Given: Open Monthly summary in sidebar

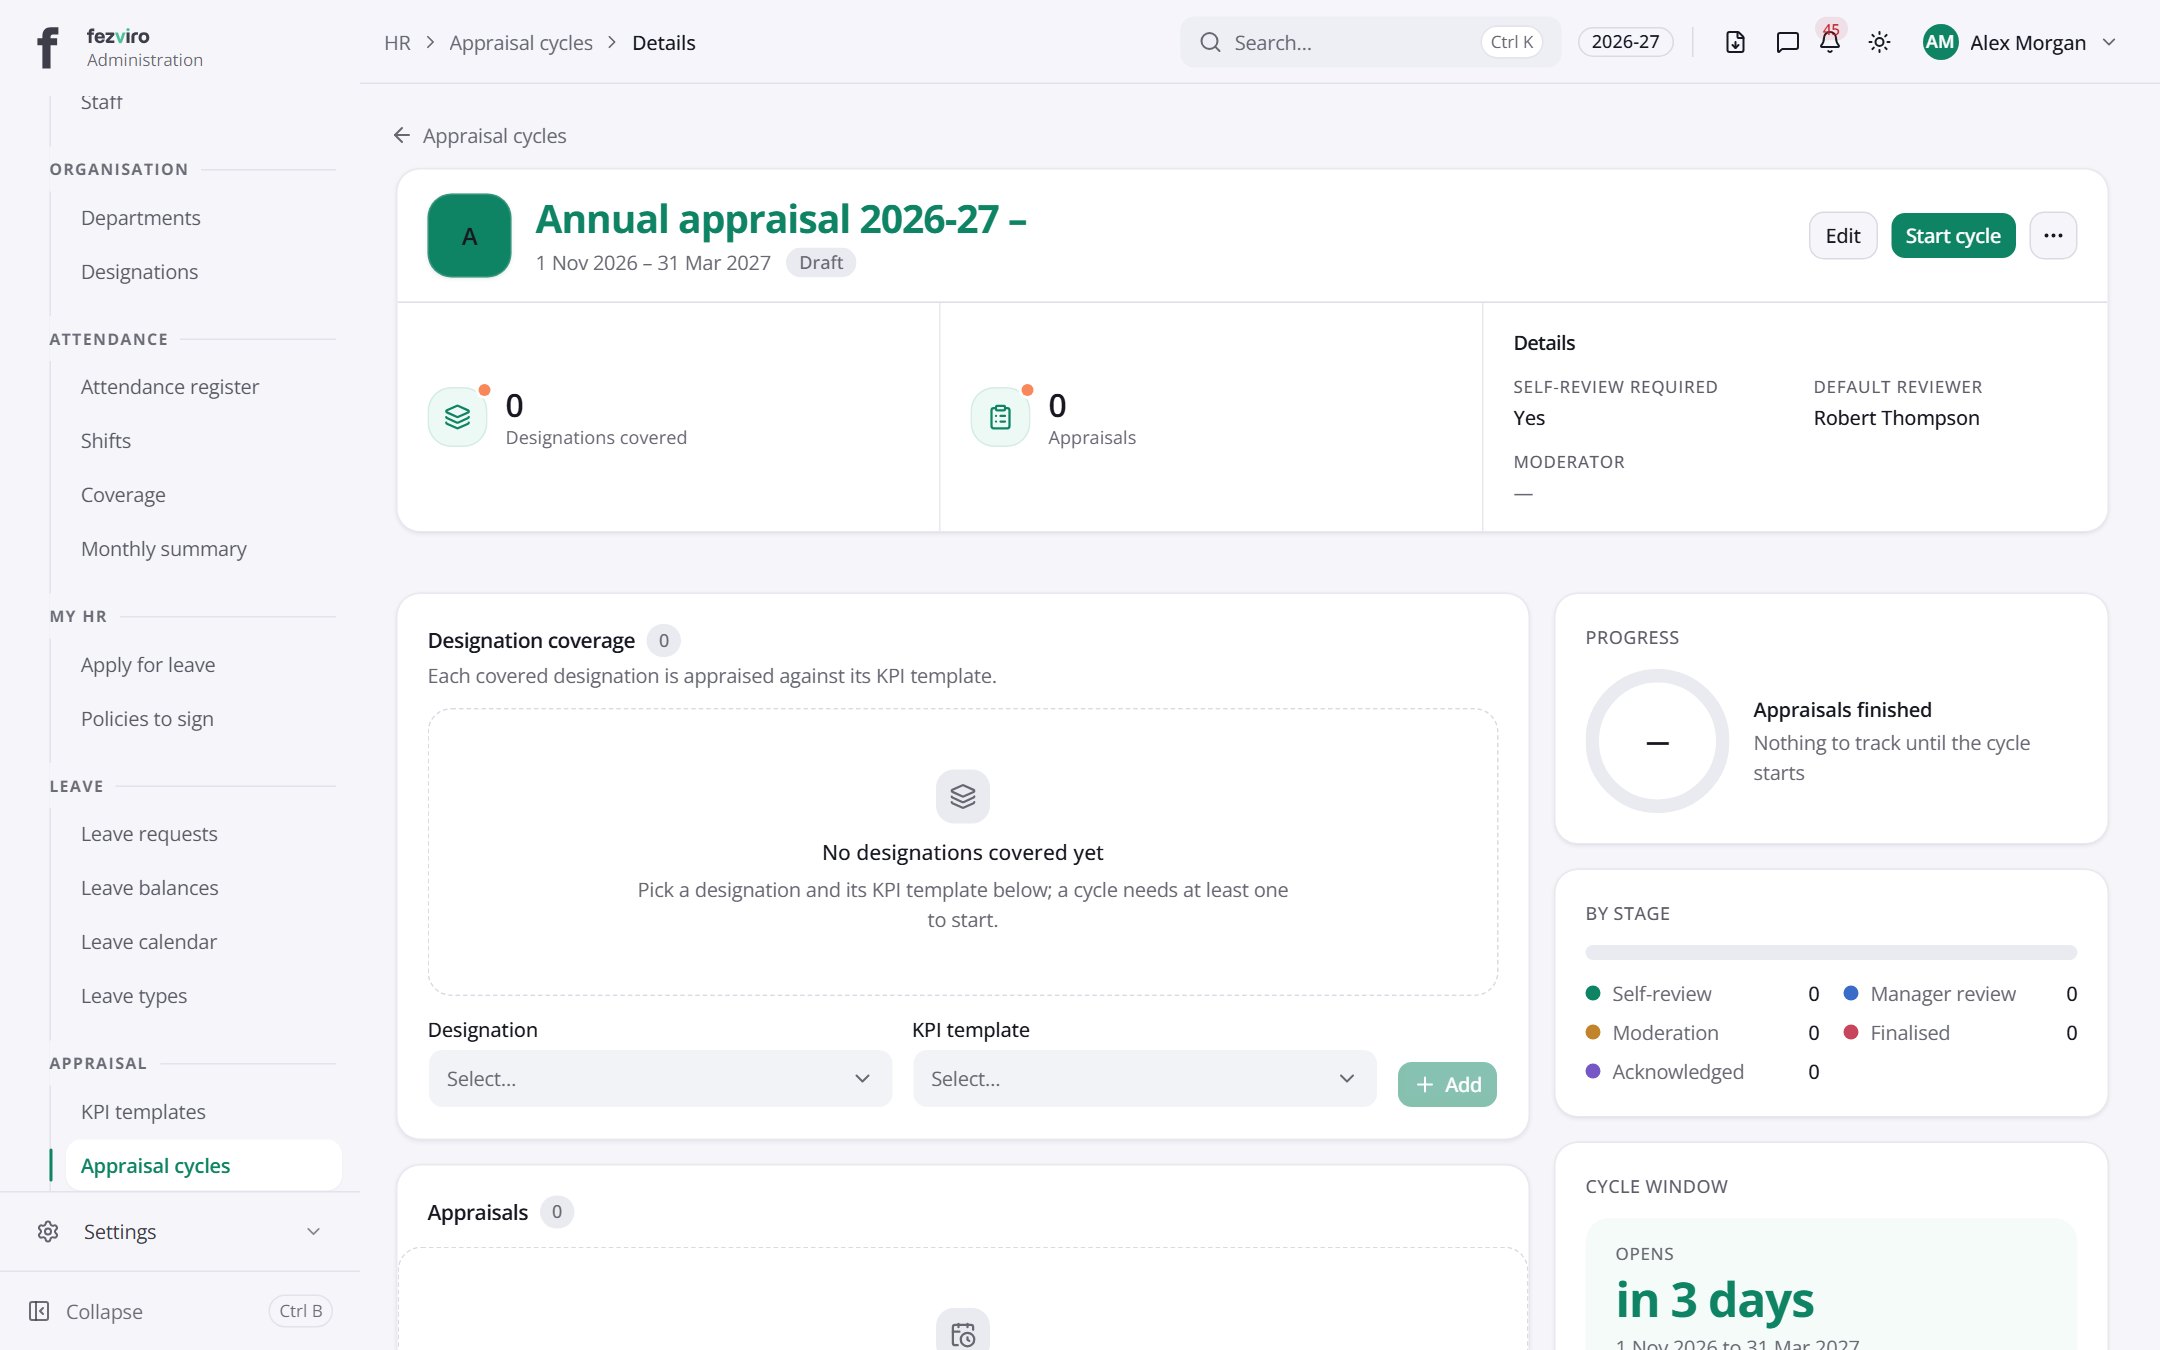Looking at the screenshot, I should [163, 549].
